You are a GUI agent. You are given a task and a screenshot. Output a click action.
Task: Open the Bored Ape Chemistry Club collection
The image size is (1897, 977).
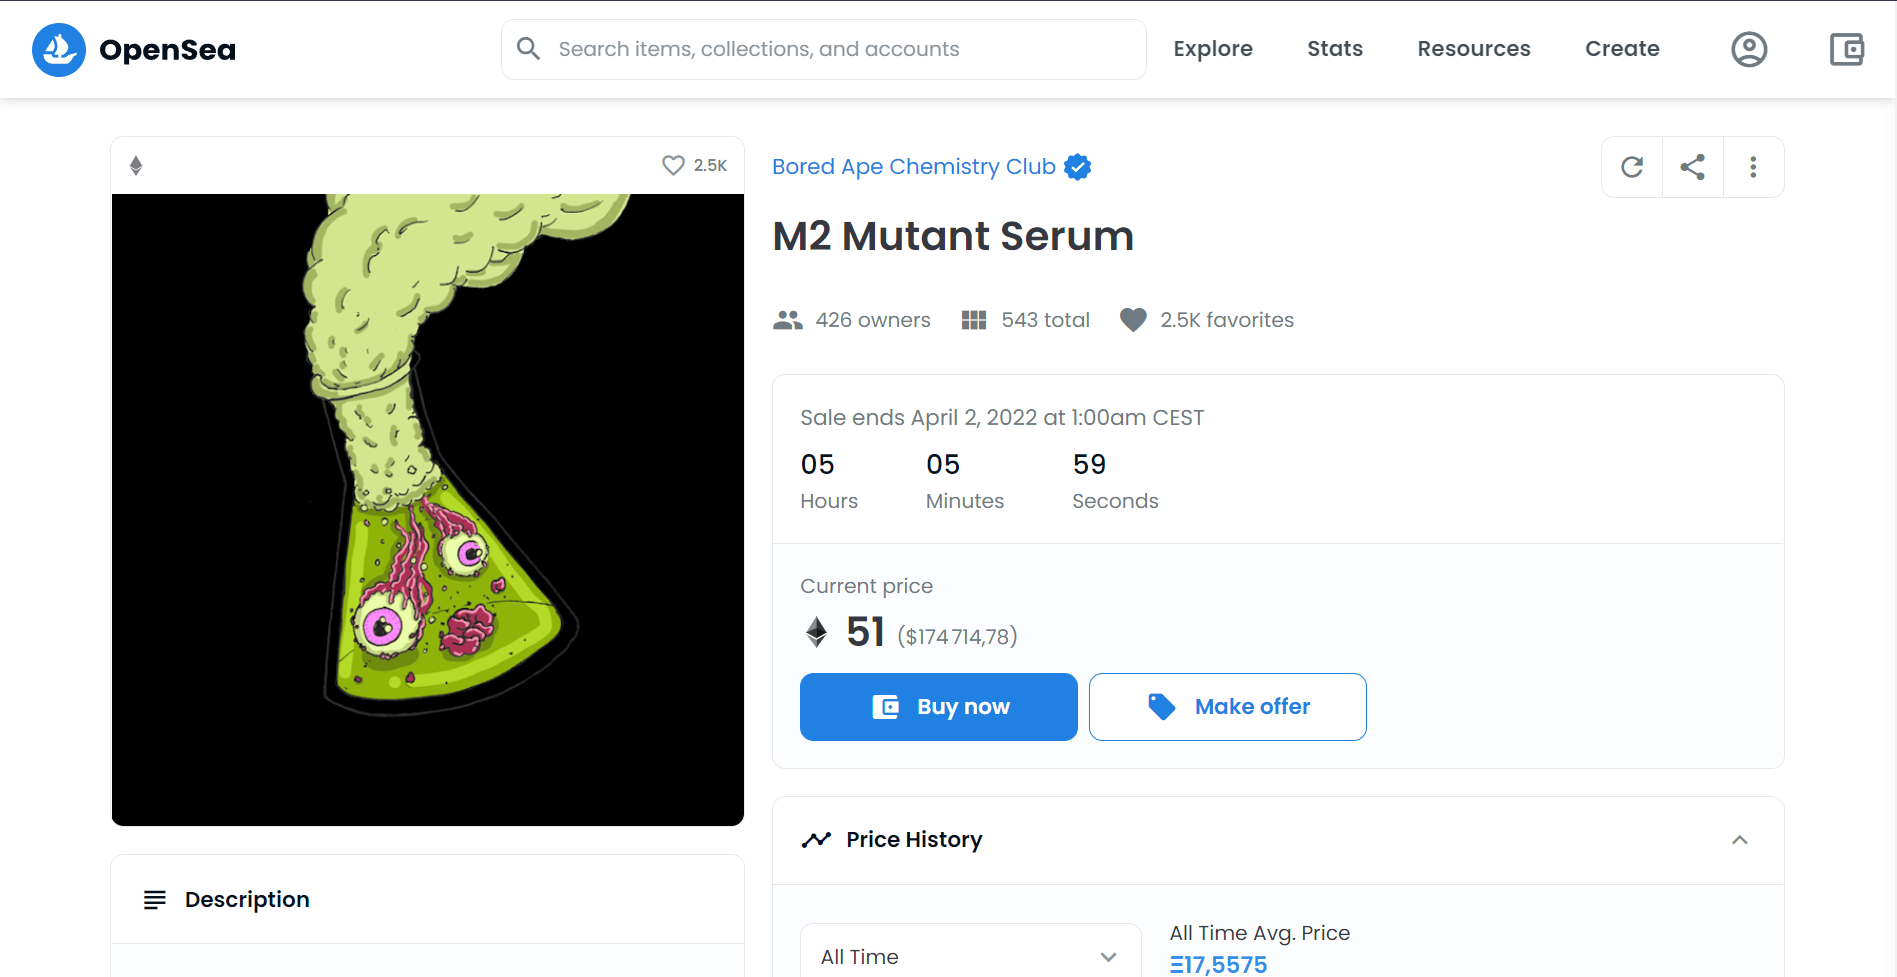click(913, 167)
